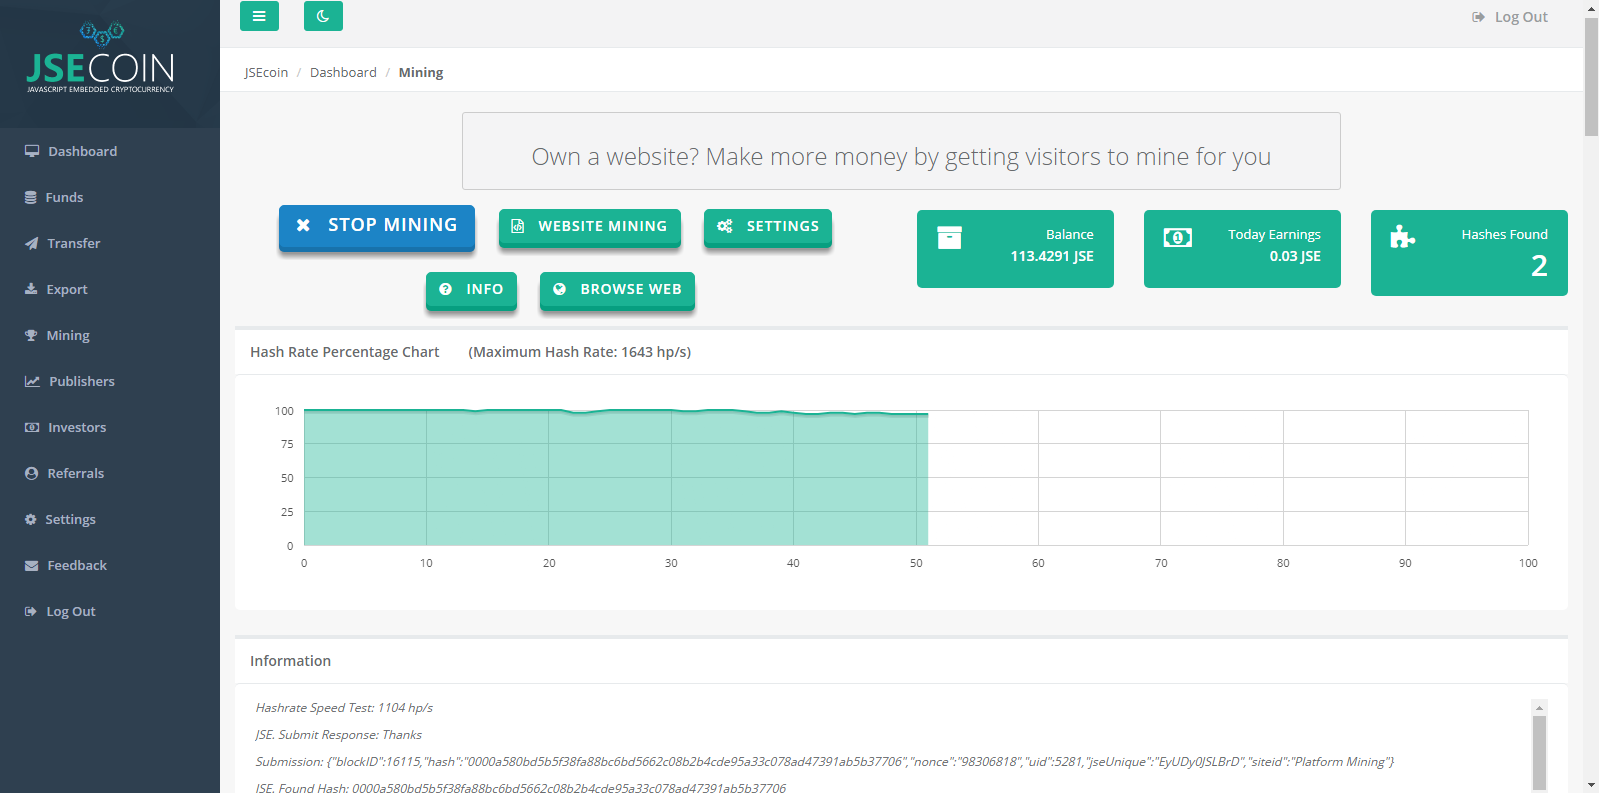Click the JSE Found Hash log line
The width and height of the screenshot is (1599, 793).
pos(521,788)
